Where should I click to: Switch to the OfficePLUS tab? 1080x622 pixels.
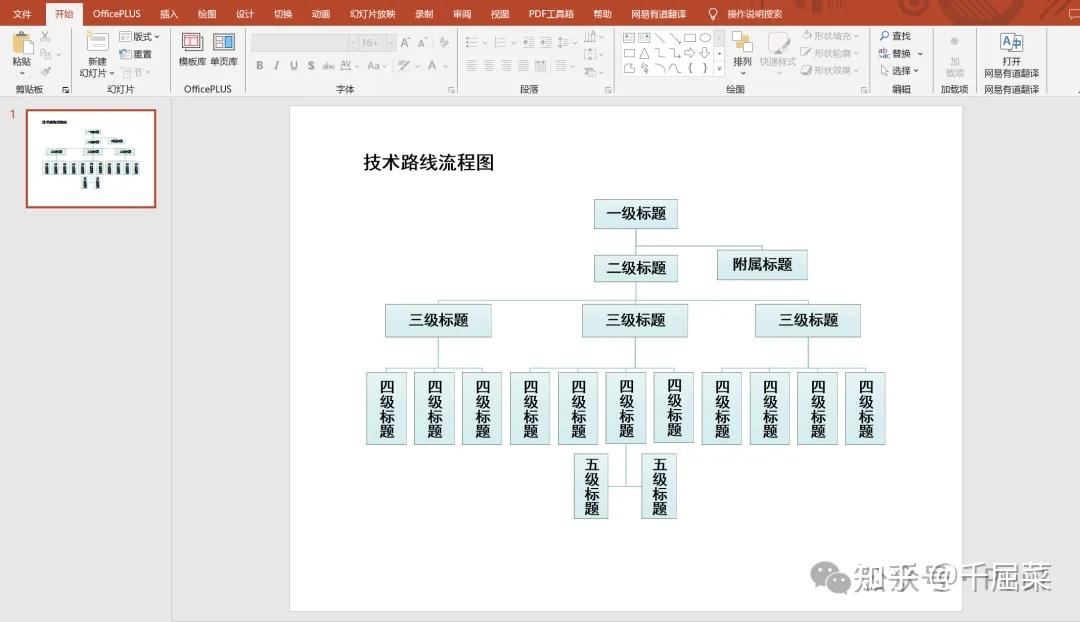tap(116, 14)
